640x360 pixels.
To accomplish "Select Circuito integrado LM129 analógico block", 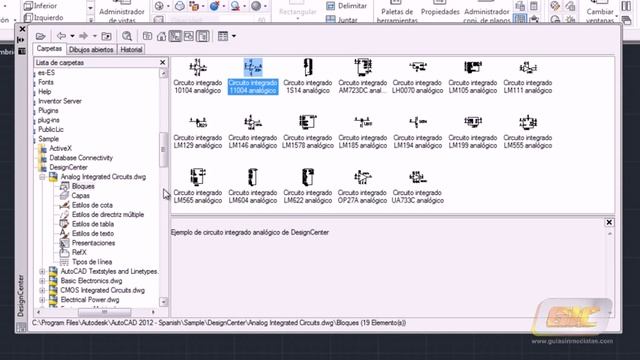I will (x=198, y=132).
